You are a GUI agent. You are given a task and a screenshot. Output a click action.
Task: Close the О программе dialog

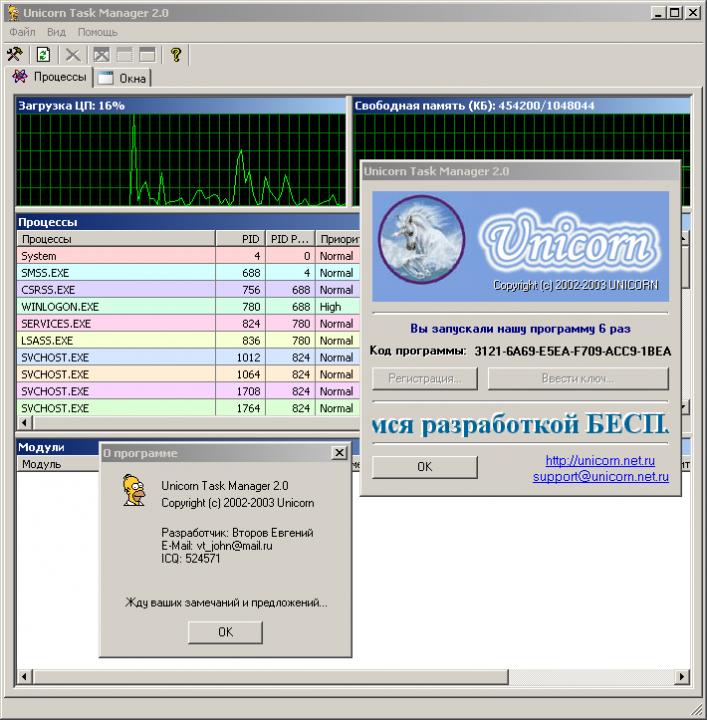(x=339, y=453)
